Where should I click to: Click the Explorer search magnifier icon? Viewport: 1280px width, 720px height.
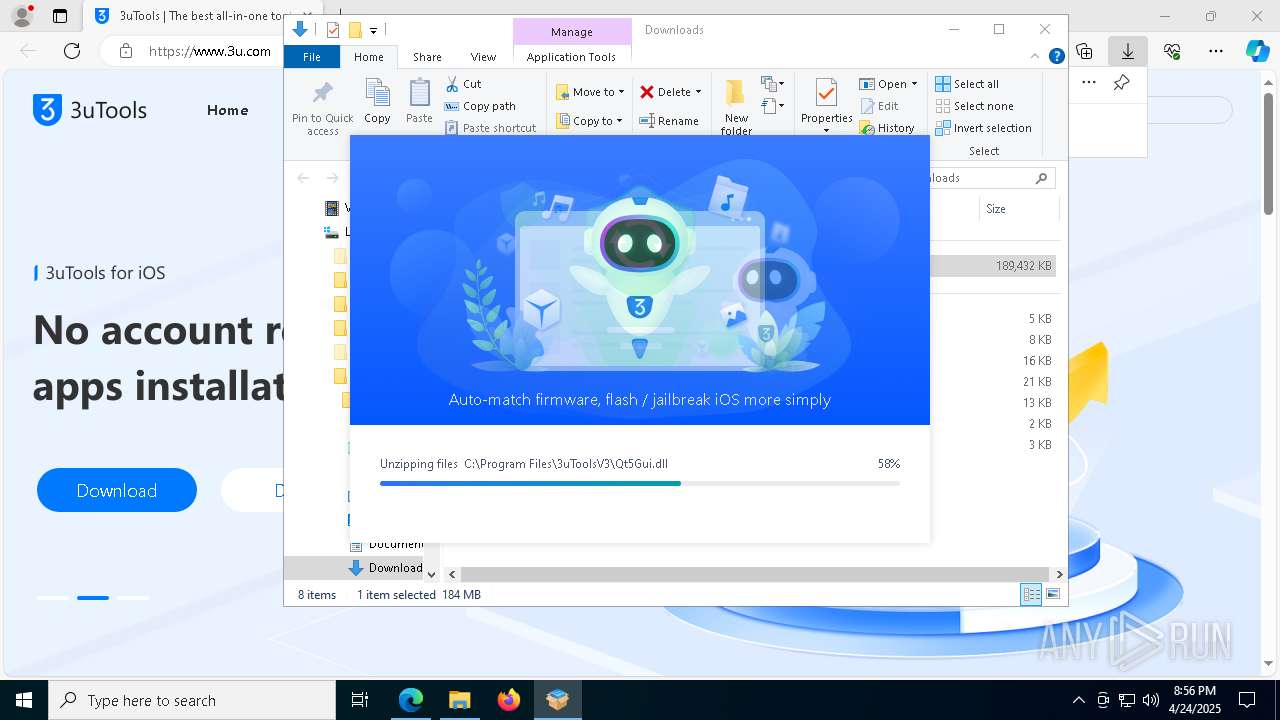[x=1041, y=178]
